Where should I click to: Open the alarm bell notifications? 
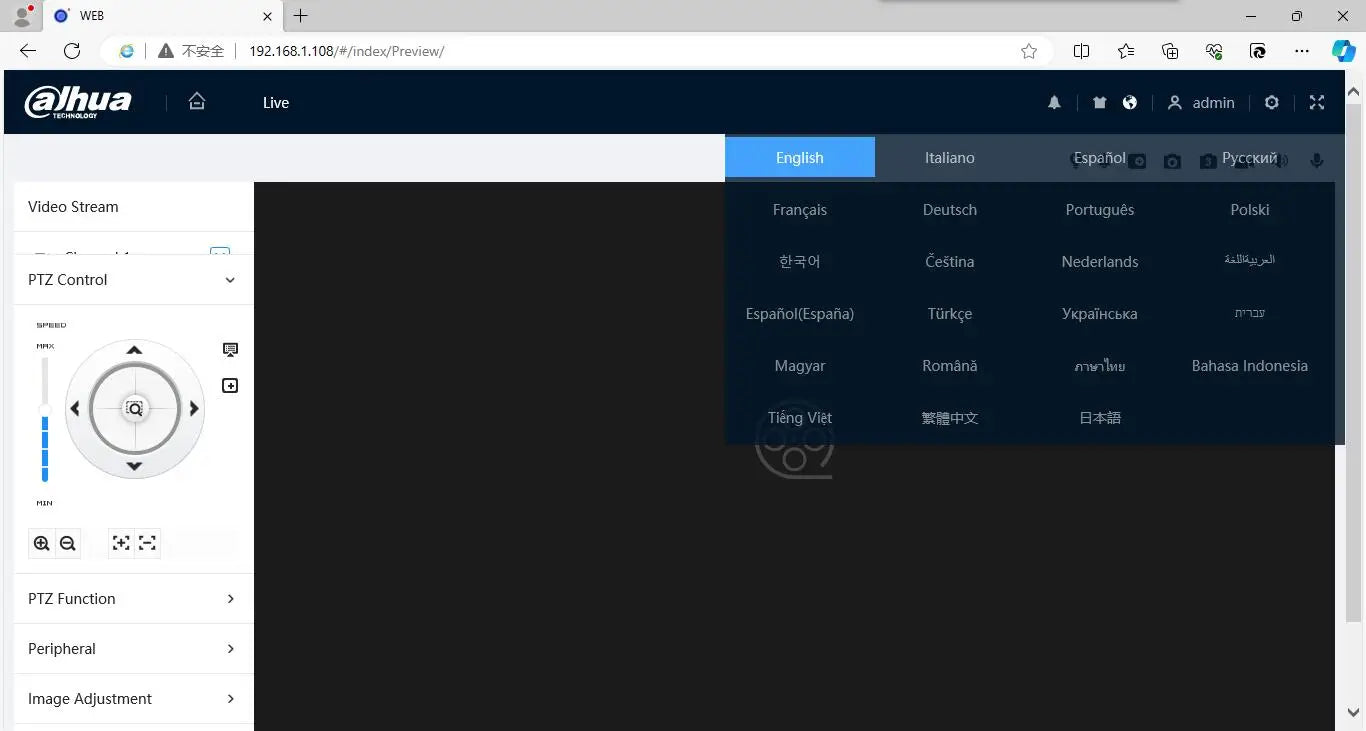(x=1054, y=102)
